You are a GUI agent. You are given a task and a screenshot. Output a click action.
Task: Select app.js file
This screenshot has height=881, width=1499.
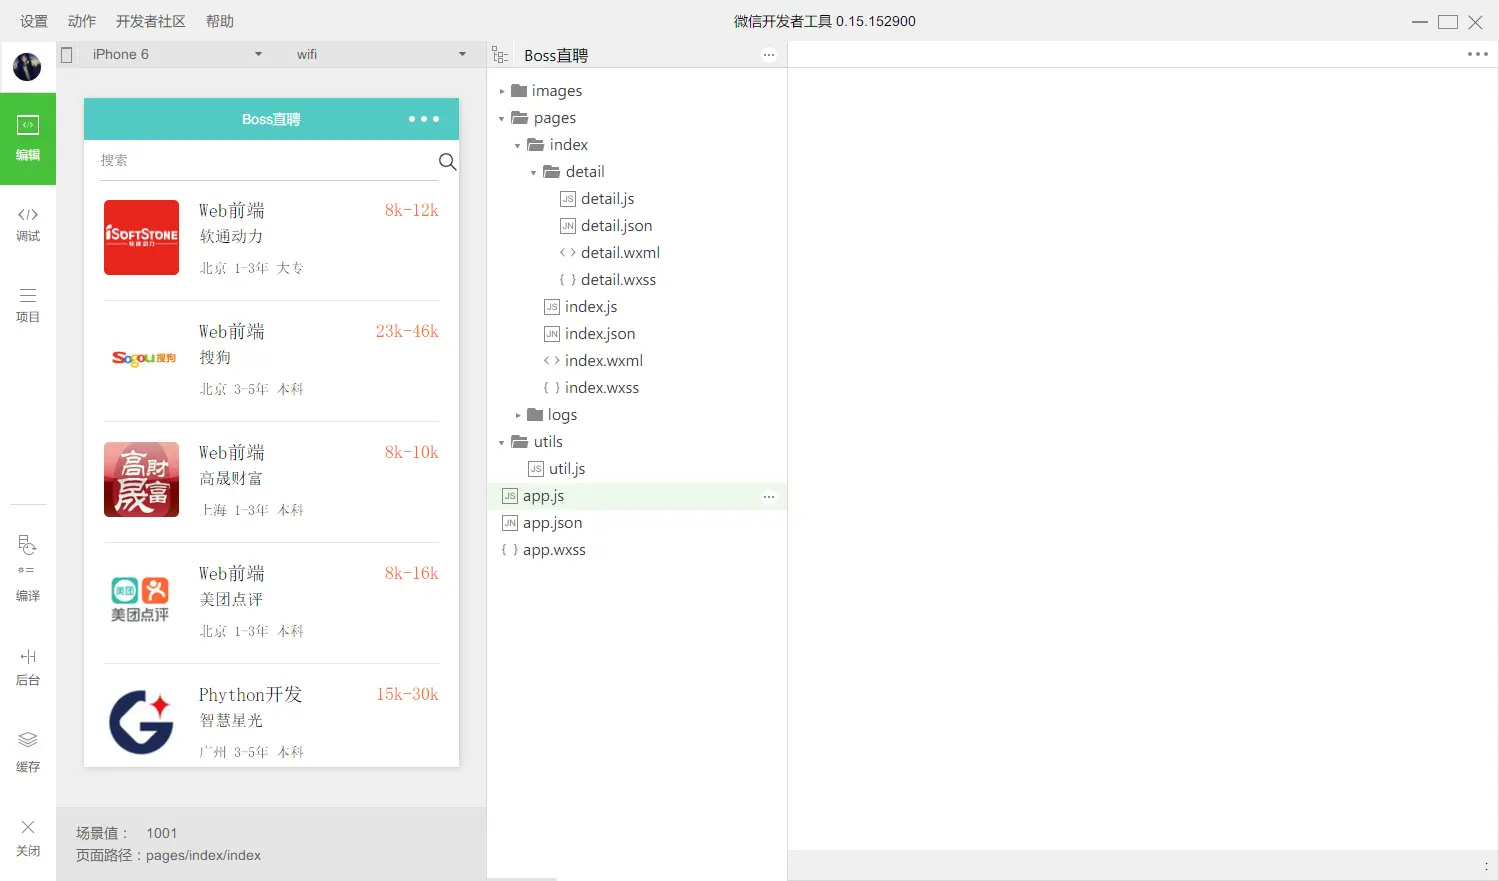(637, 496)
